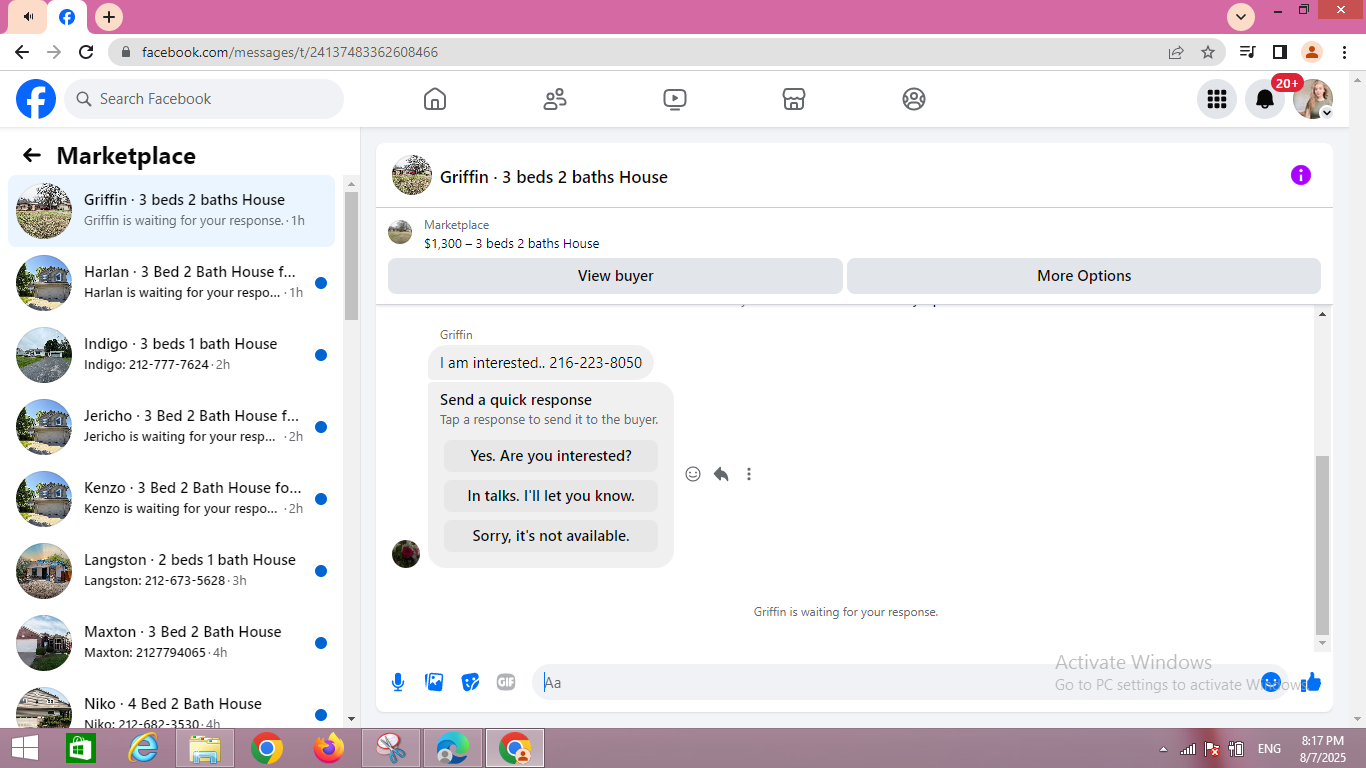
Task: Reply to the message using arrow icon
Action: point(721,474)
